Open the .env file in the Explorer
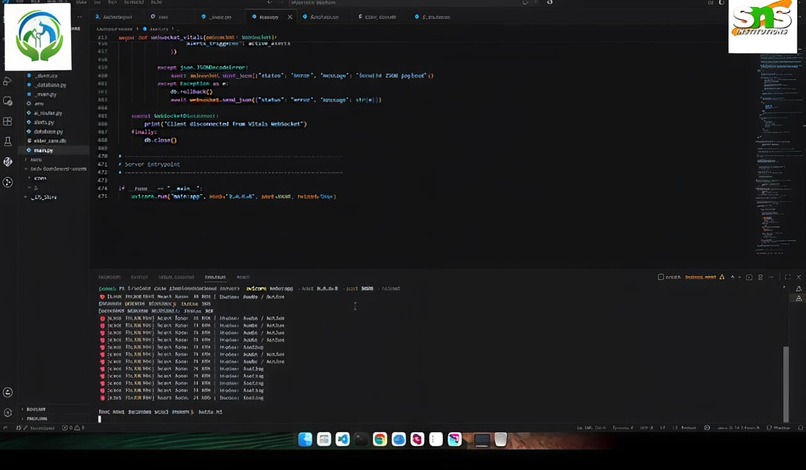 (39, 103)
